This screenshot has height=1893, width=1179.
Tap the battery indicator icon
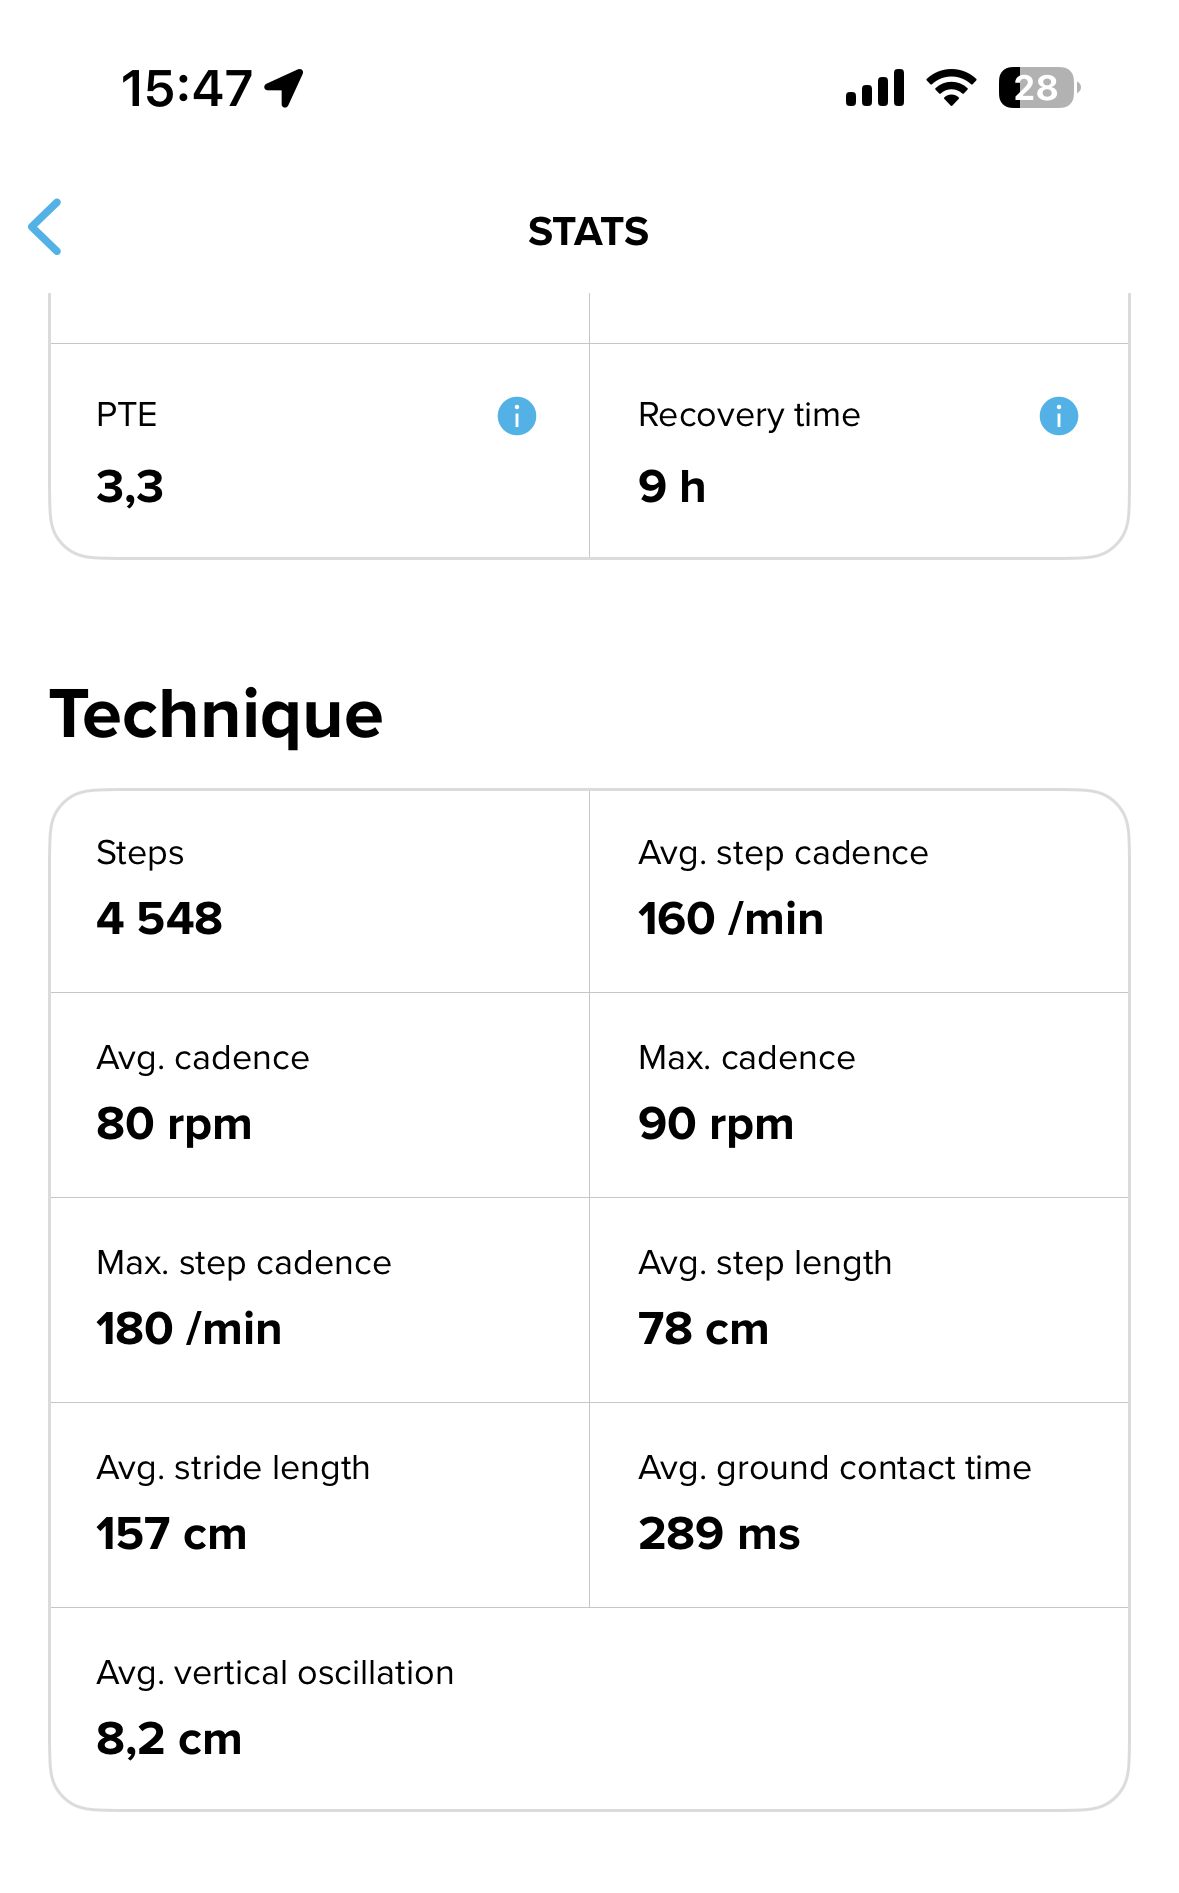tap(1039, 88)
